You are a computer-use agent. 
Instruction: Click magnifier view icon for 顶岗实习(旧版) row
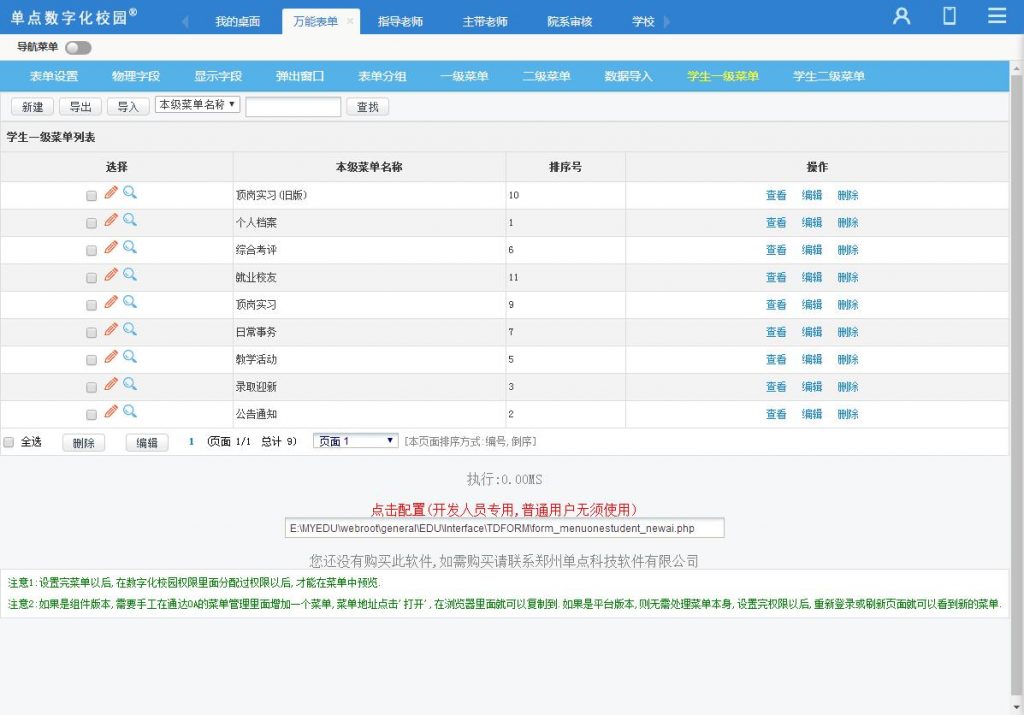(x=130, y=193)
